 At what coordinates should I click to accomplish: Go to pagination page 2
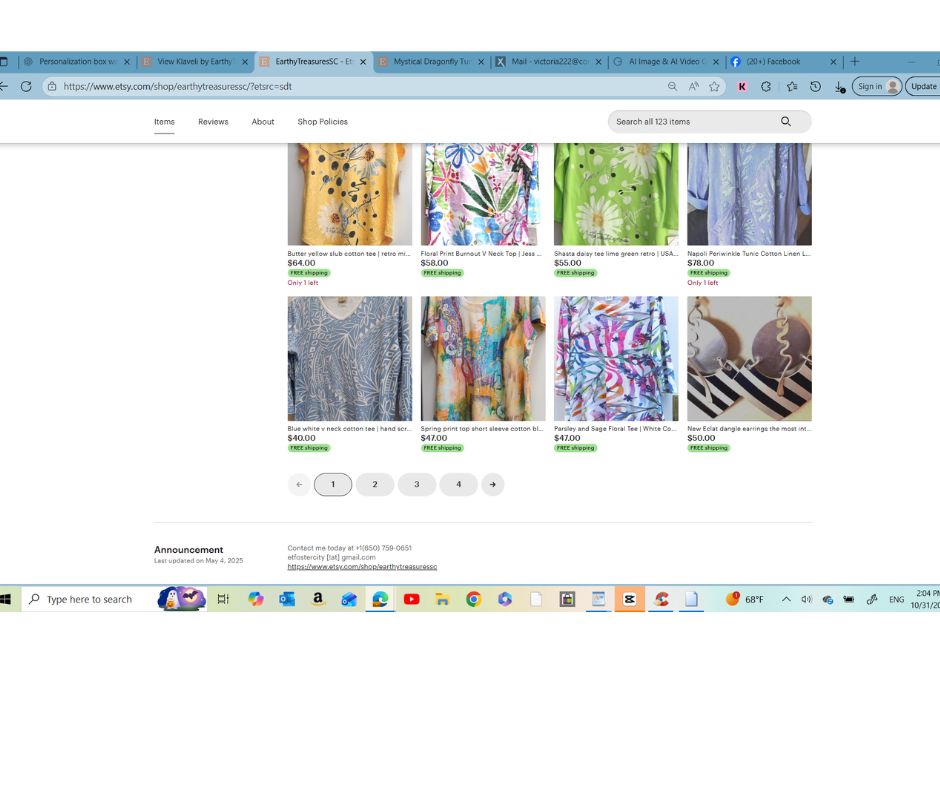coord(375,485)
